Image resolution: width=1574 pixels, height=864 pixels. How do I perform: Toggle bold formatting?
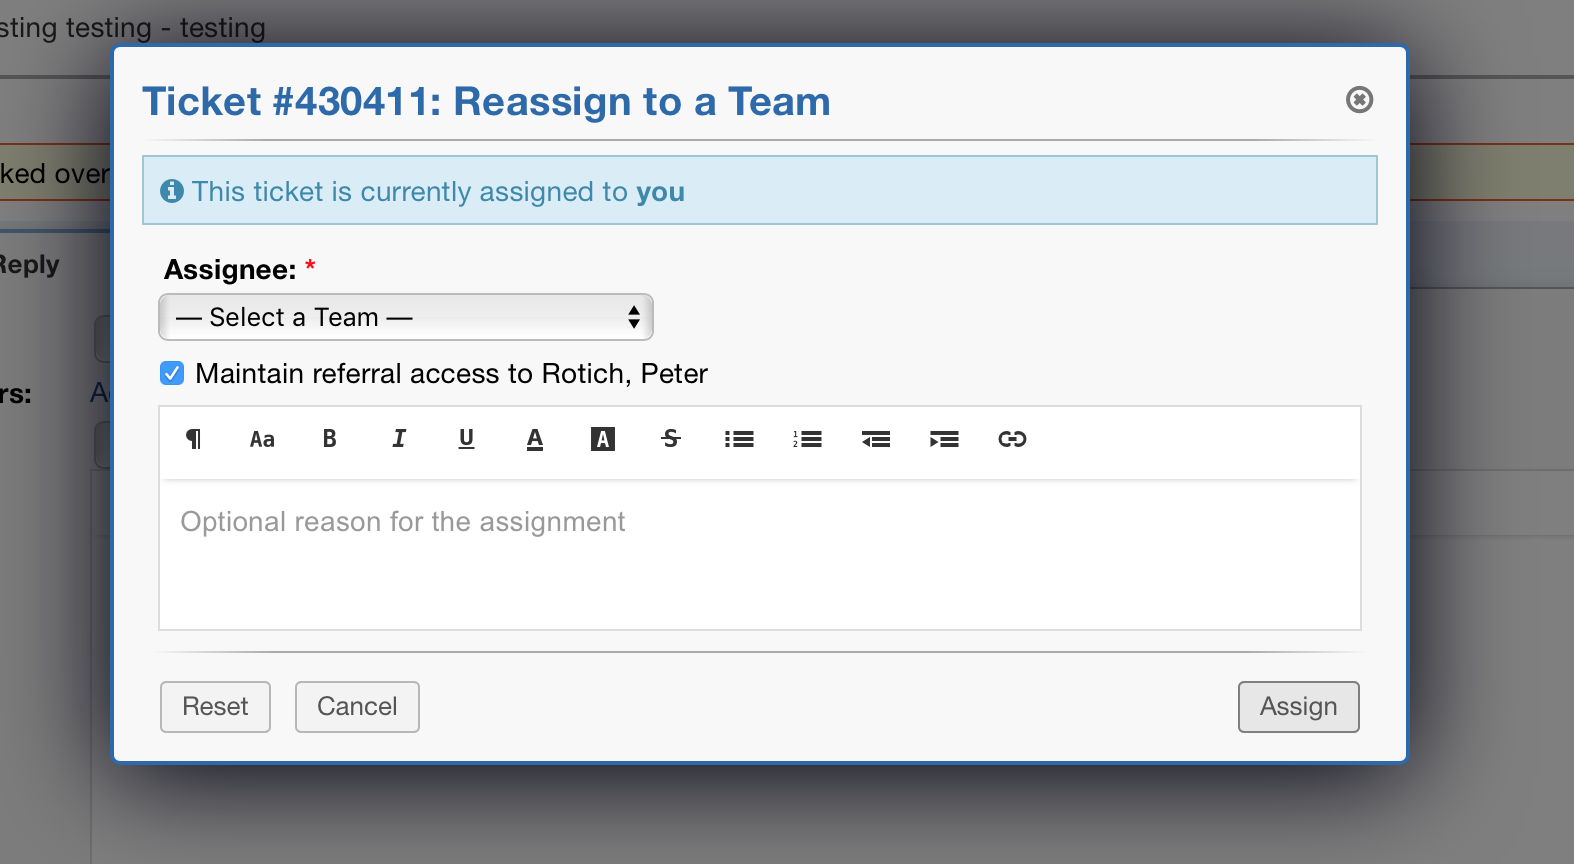329,439
